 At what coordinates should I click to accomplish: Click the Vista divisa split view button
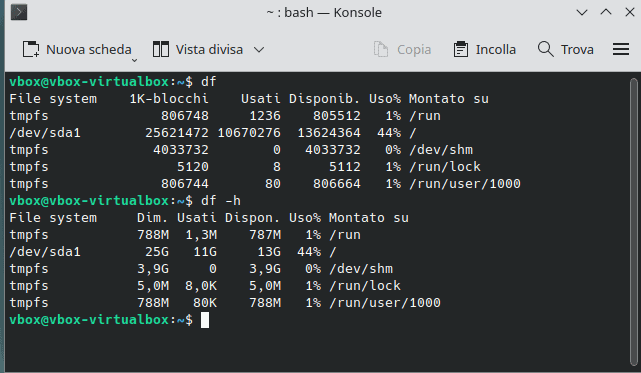[x=198, y=49]
